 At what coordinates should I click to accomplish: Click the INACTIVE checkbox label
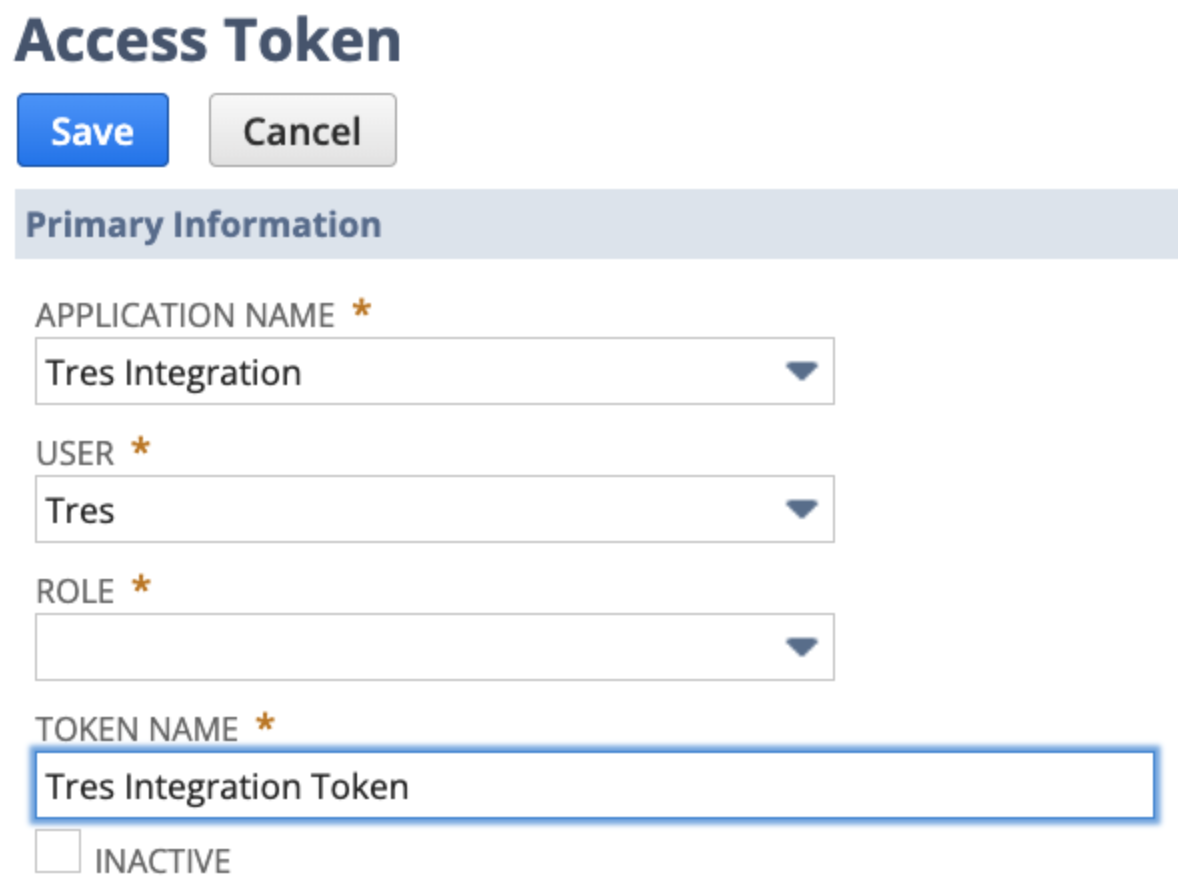click(x=162, y=860)
